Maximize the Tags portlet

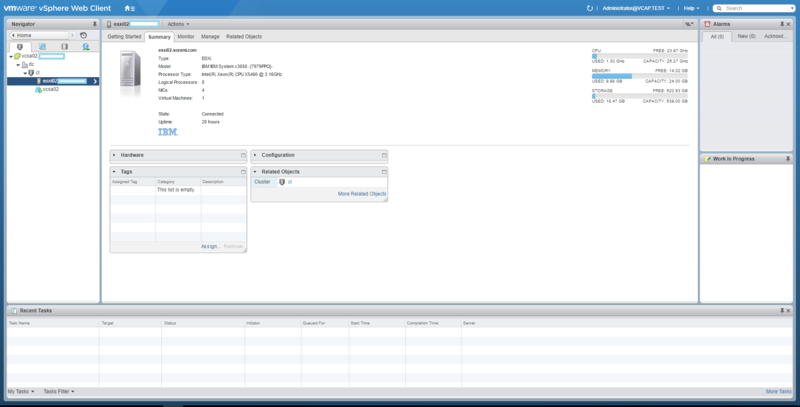[243, 172]
